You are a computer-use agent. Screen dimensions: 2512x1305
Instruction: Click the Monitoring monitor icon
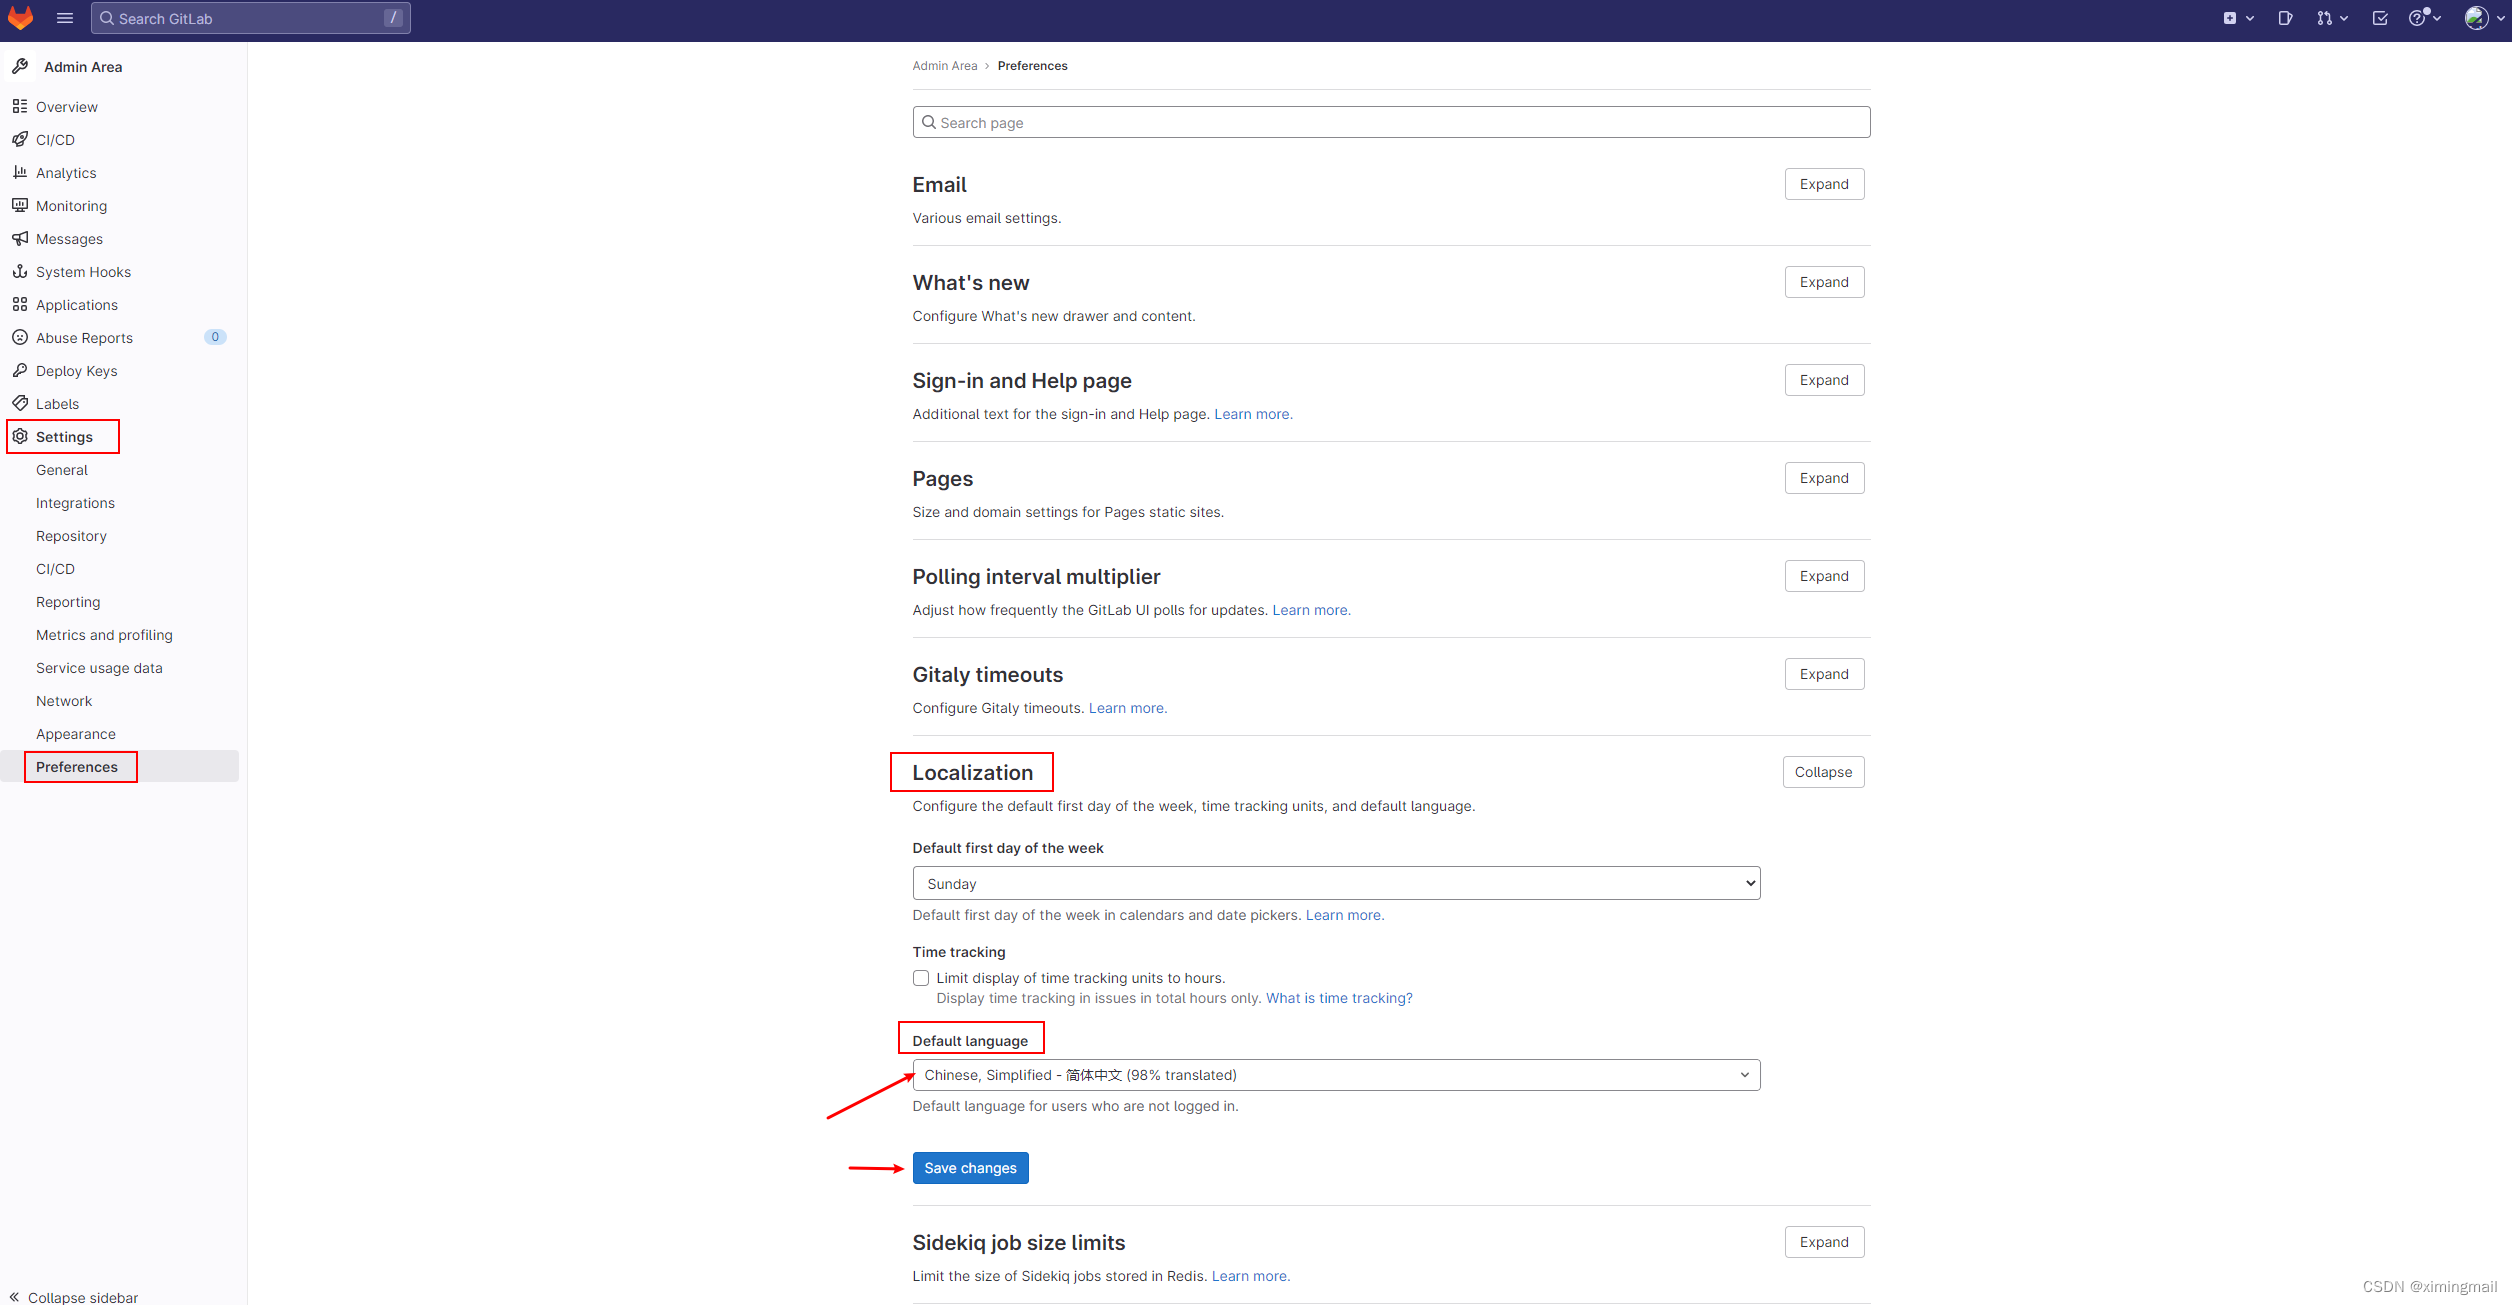point(20,205)
